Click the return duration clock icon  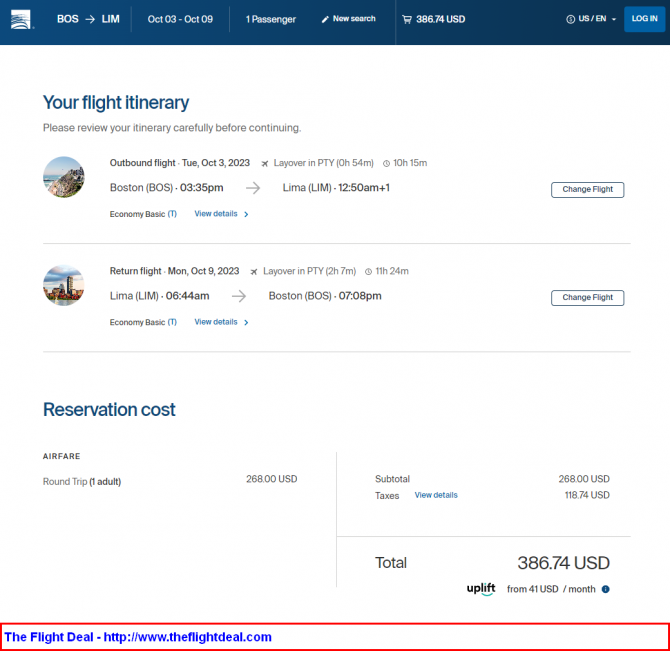(x=368, y=271)
